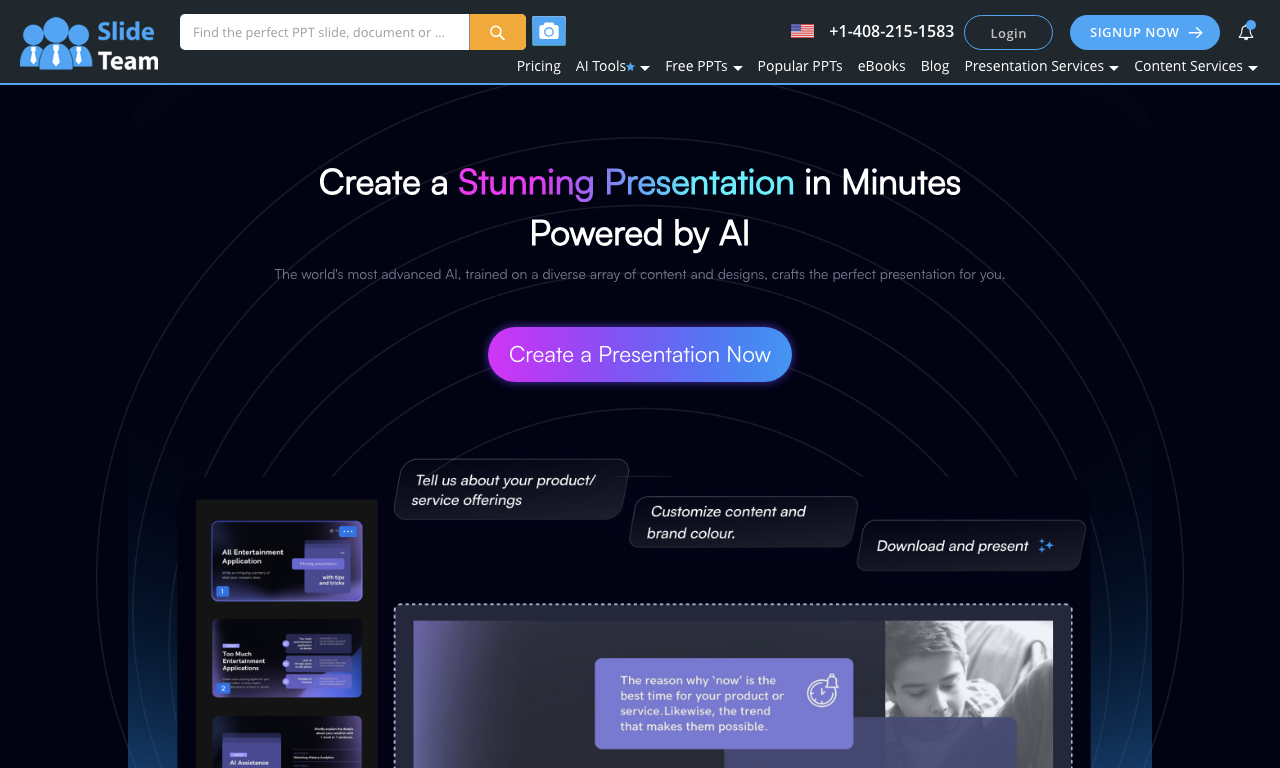Expand the AI Tools dropdown

tap(613, 66)
